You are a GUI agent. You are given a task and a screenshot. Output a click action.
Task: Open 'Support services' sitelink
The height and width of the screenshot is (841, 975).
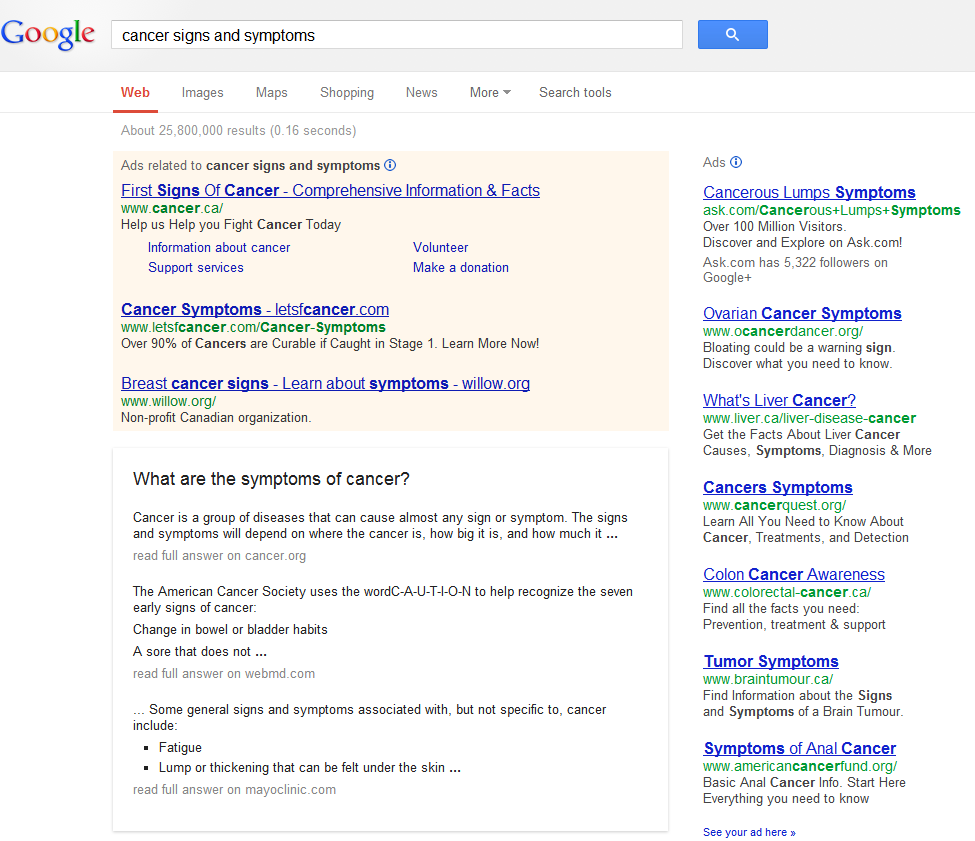196,267
